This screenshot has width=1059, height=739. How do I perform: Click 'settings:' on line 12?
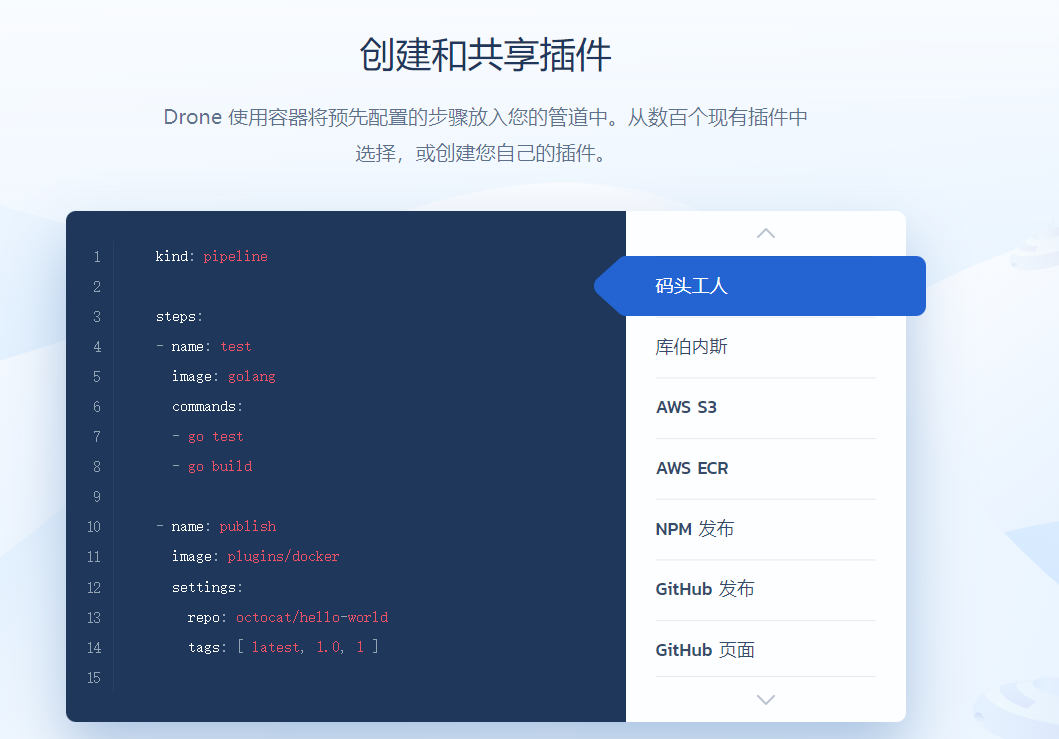coord(207,588)
